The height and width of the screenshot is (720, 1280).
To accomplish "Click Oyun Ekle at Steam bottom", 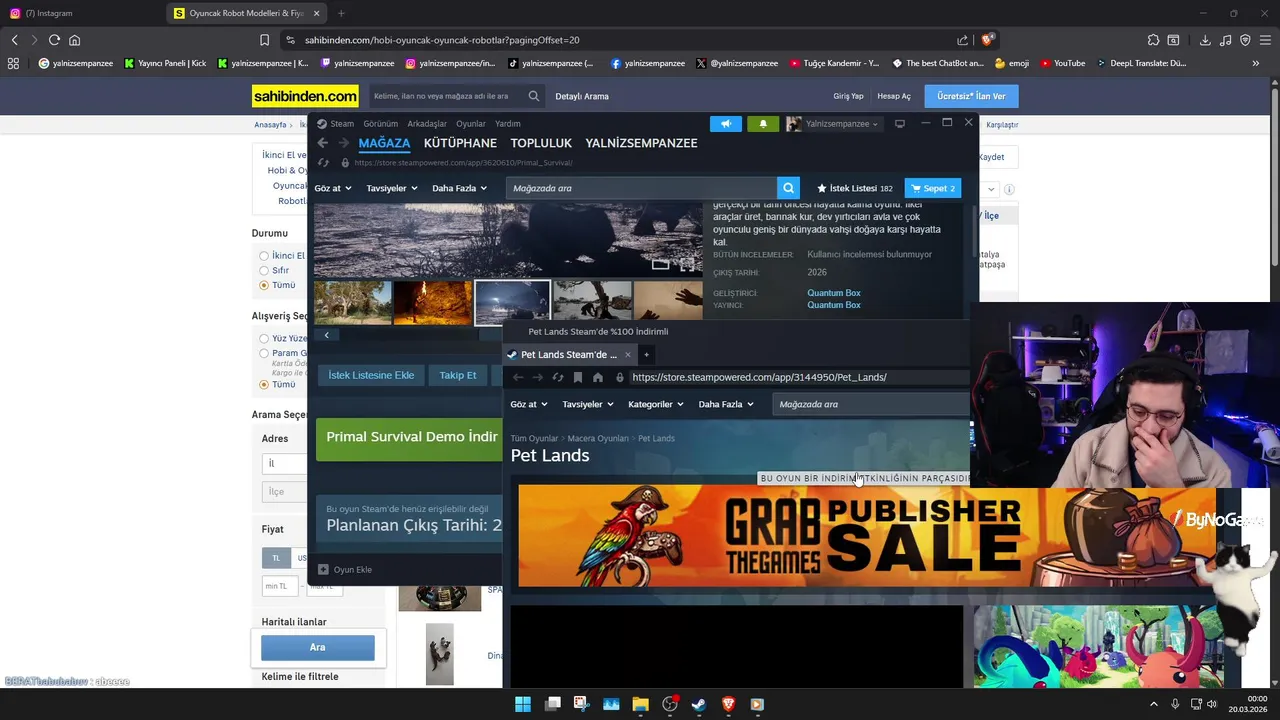I will [x=345, y=570].
